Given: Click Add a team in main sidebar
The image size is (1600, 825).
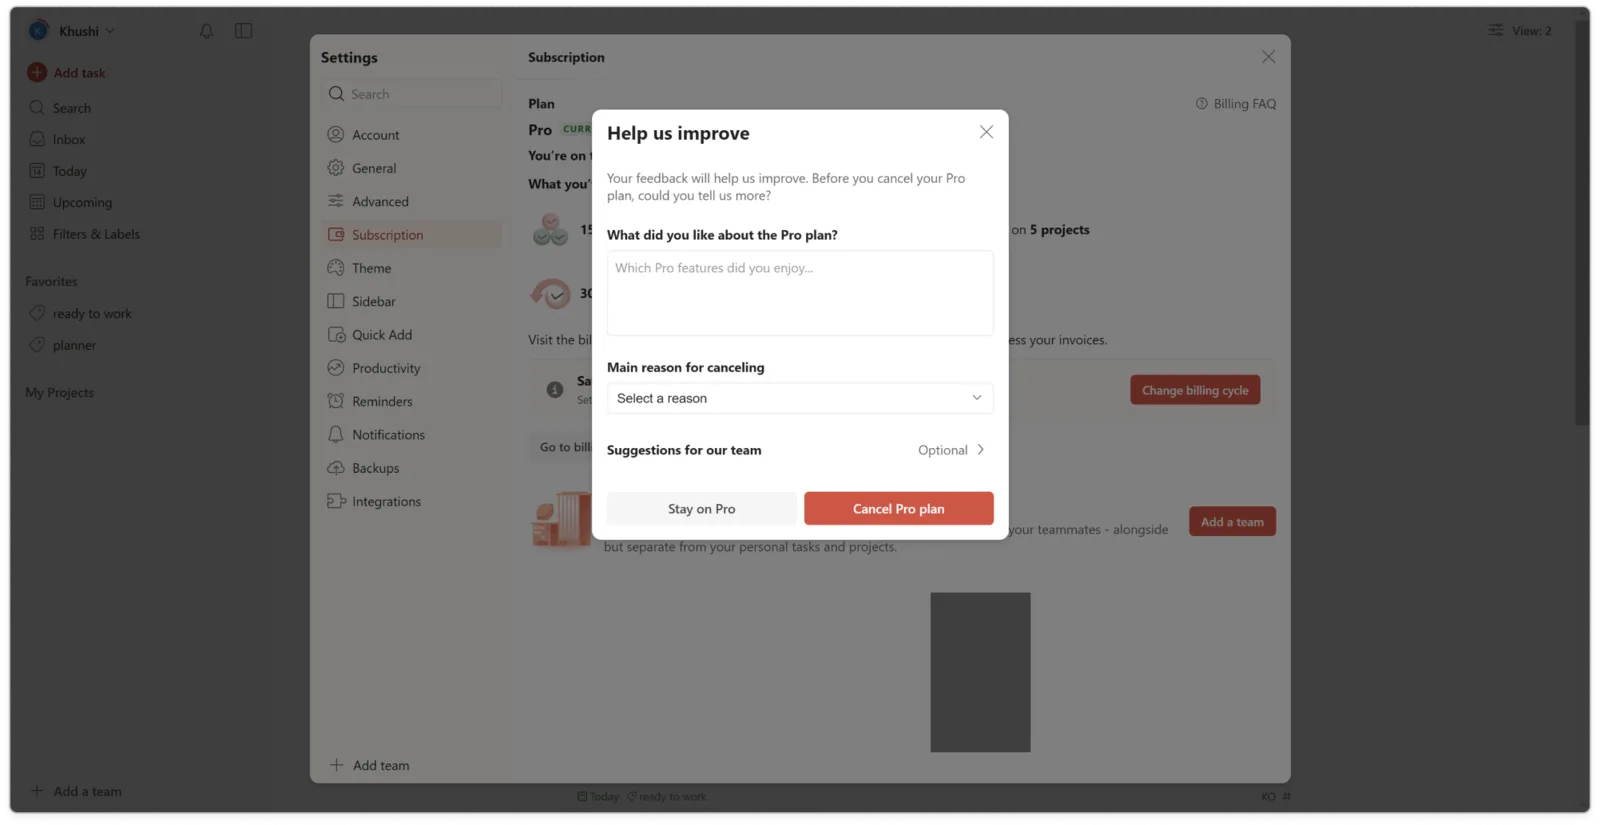Looking at the screenshot, I should 87,791.
